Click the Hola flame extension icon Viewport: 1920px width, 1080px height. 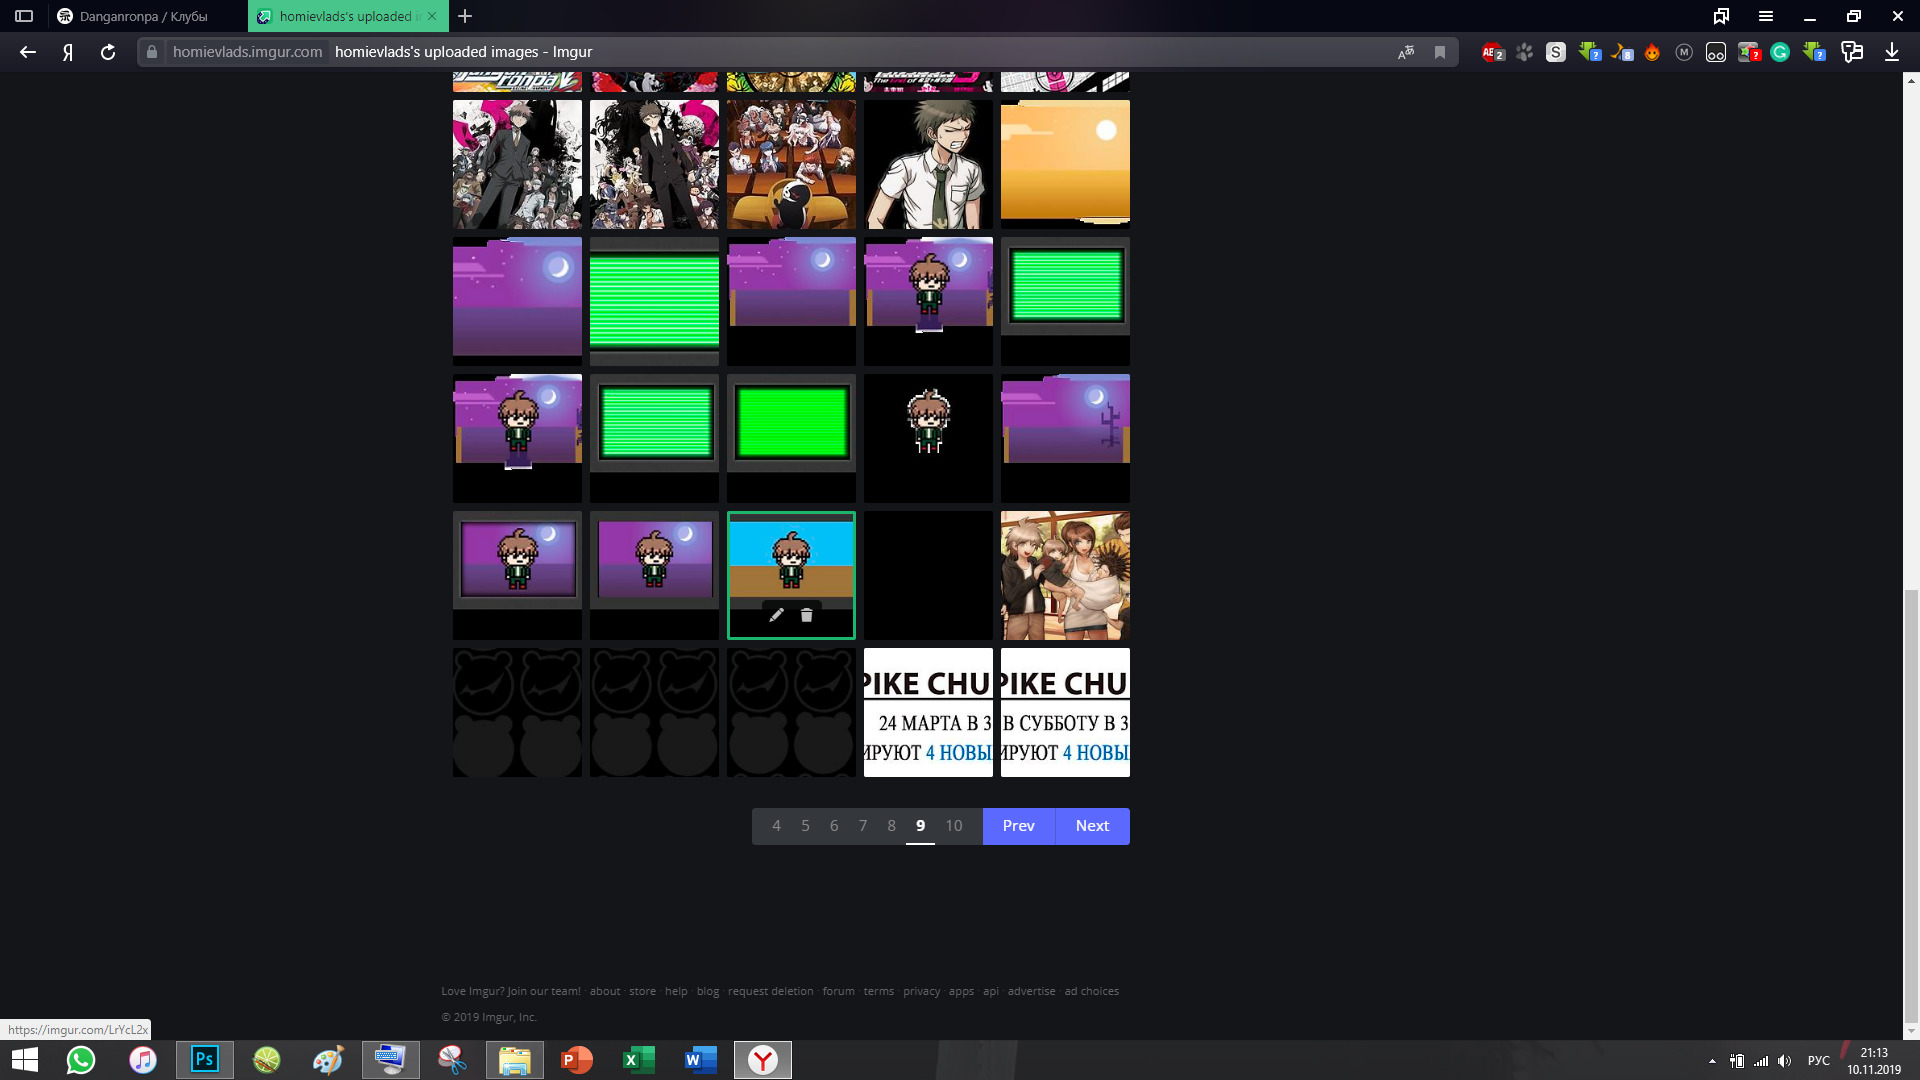tap(1652, 52)
